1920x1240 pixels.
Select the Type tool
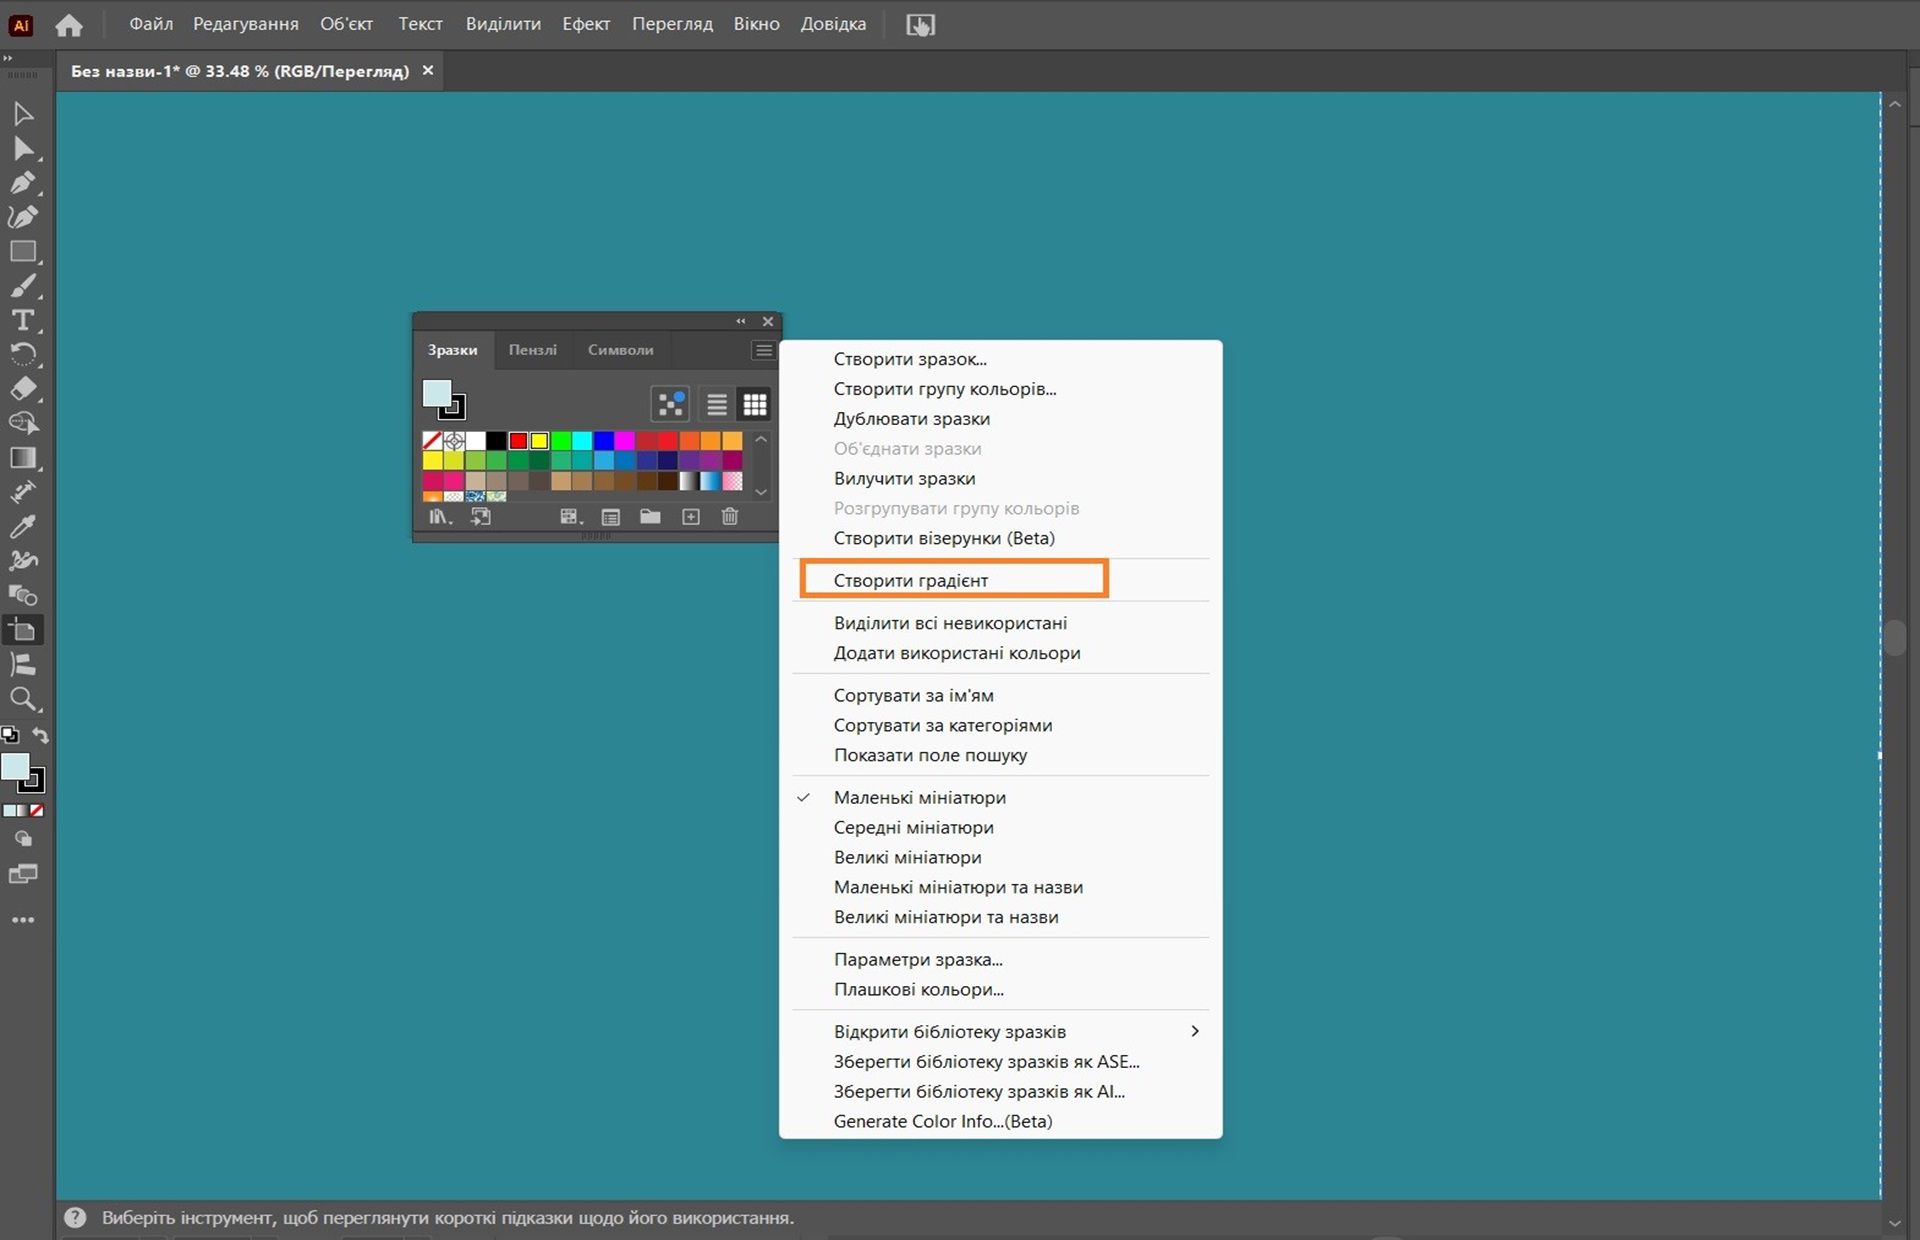point(22,321)
